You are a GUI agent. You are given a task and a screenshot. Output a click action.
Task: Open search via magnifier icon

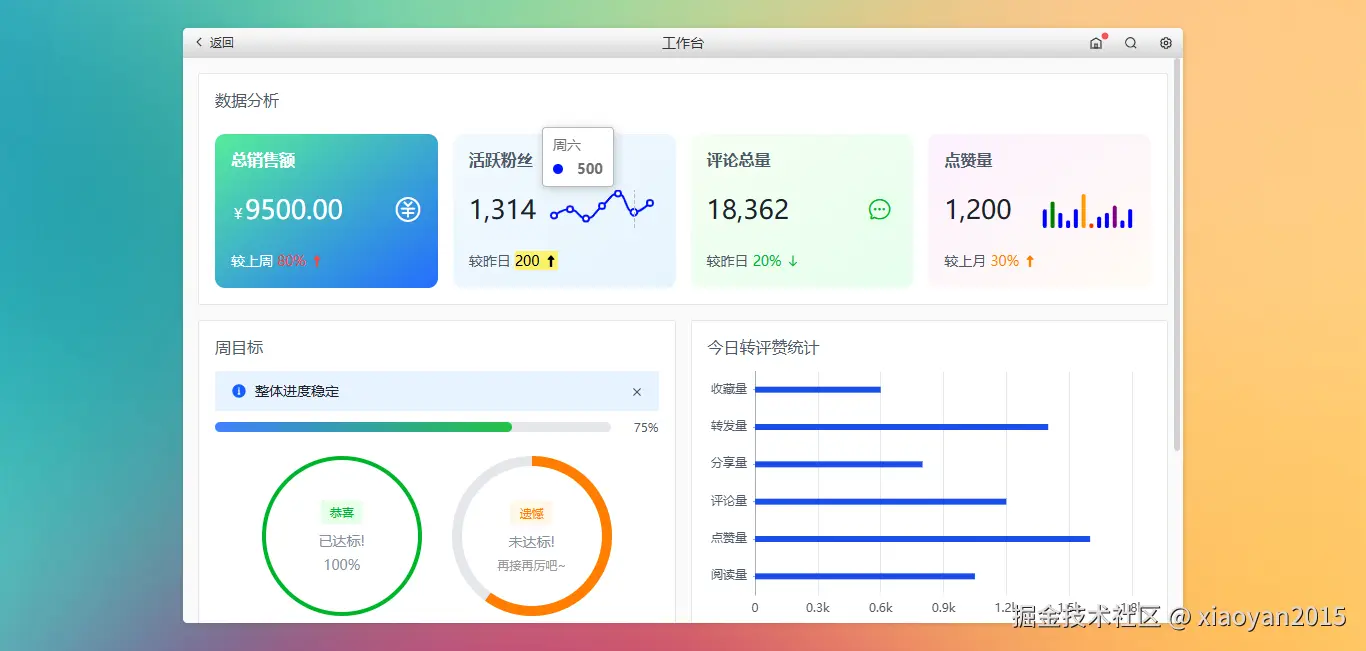point(1131,43)
